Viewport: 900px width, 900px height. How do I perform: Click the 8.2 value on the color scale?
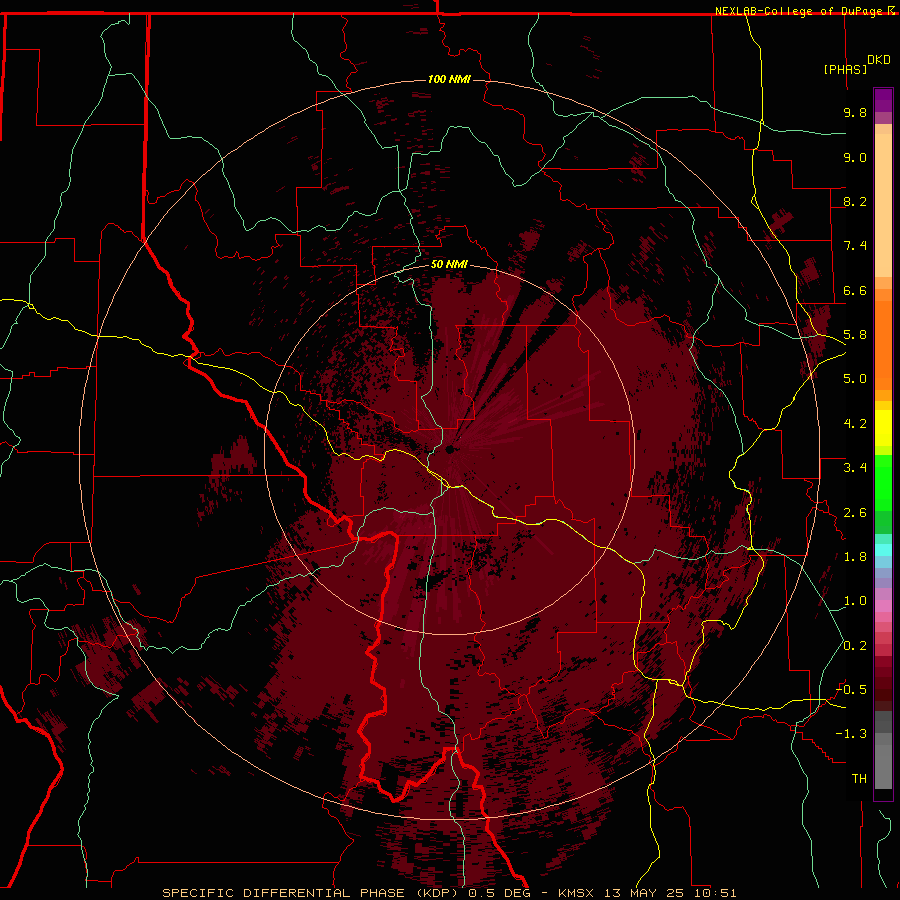(x=855, y=201)
